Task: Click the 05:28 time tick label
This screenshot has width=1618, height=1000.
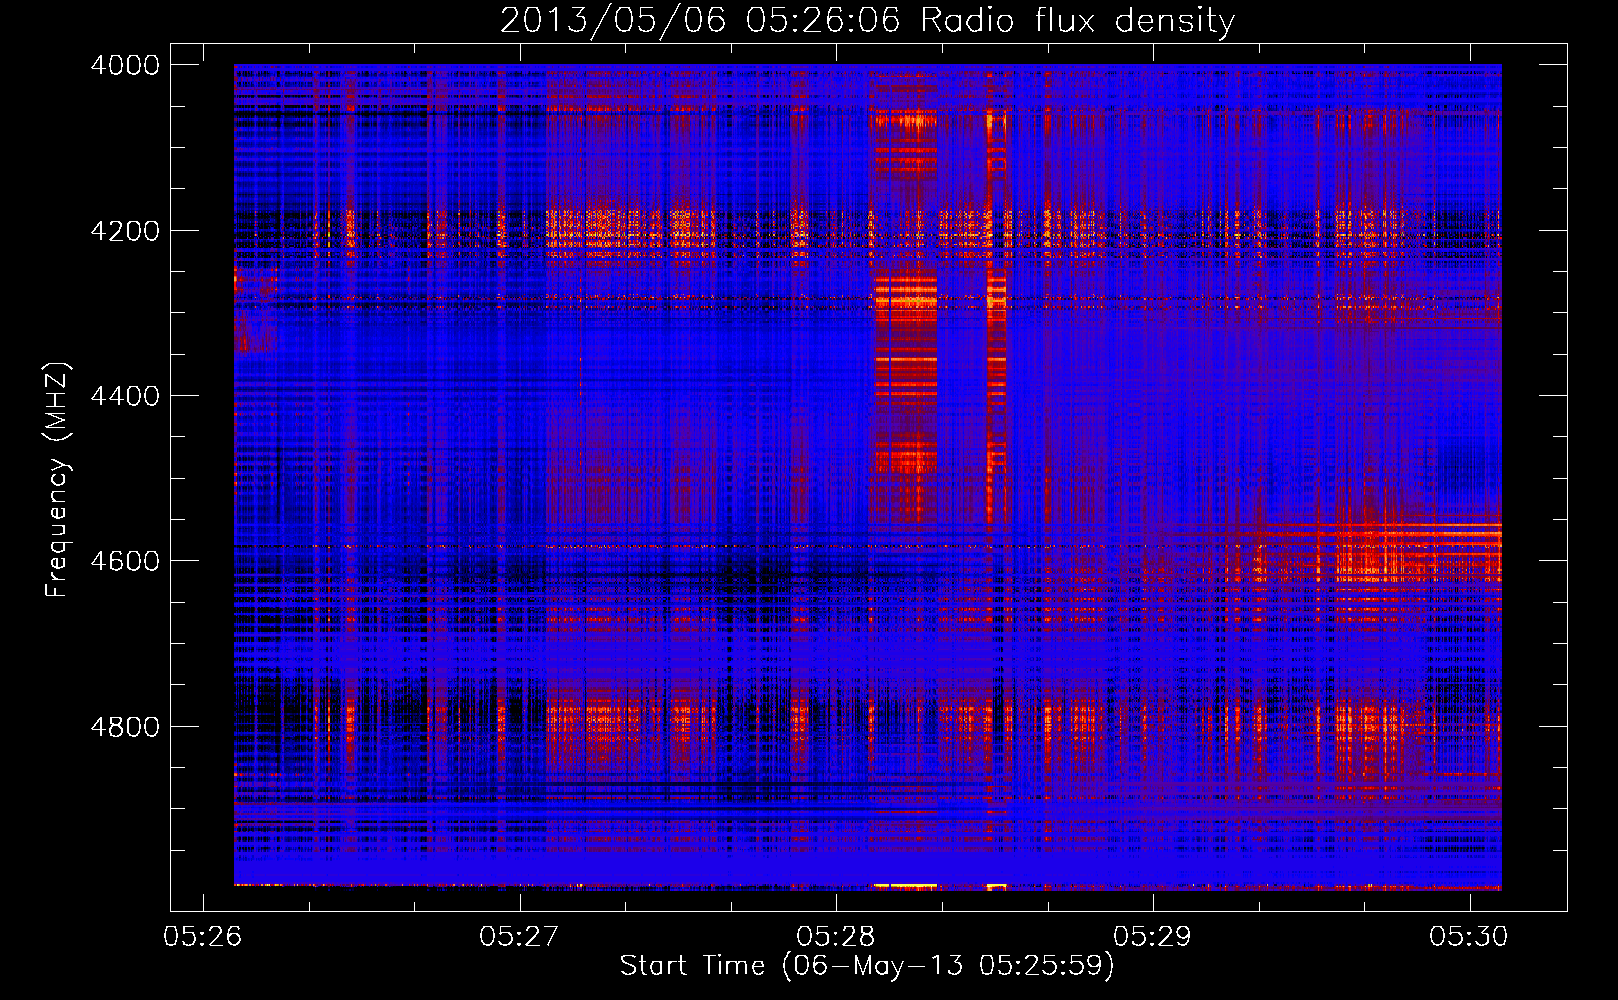Action: click(x=836, y=936)
